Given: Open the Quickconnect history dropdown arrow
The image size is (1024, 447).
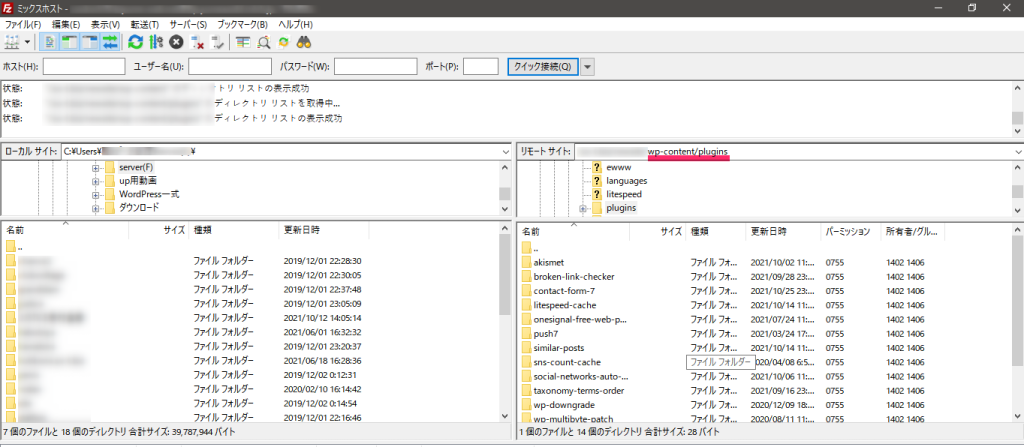Looking at the screenshot, I should tap(588, 67).
